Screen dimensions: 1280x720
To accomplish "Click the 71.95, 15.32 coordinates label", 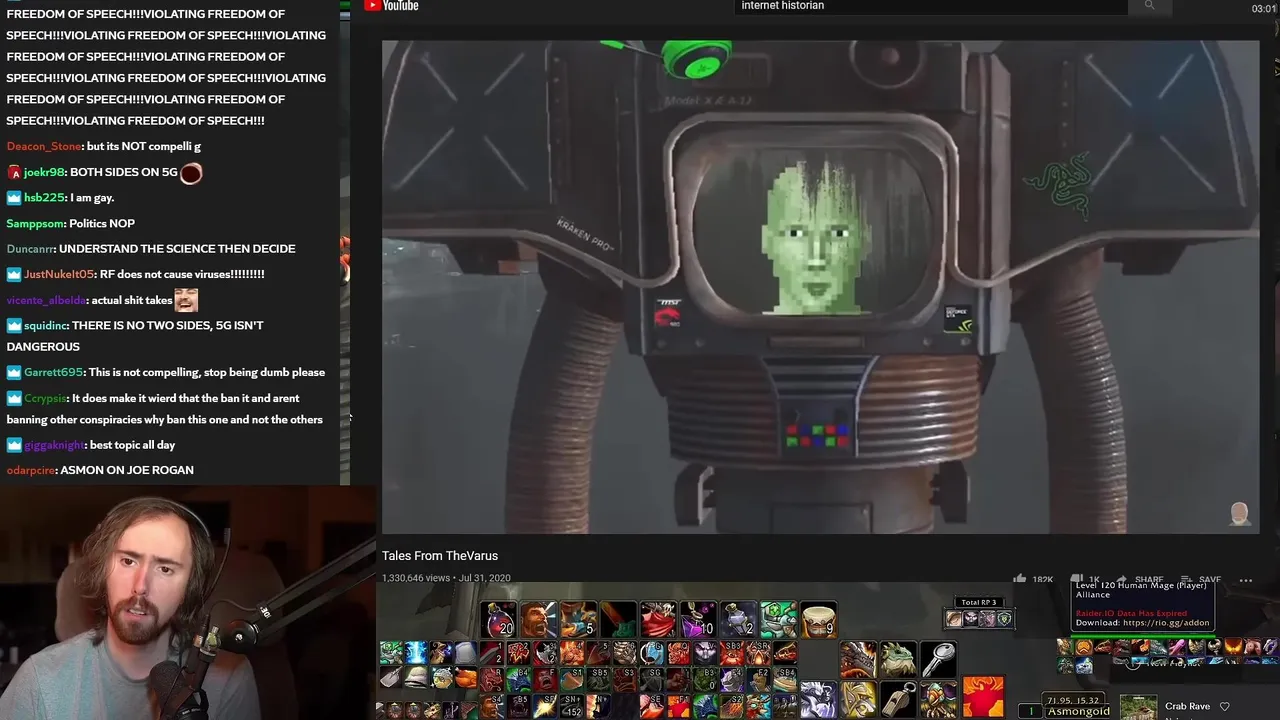I will pyautogui.click(x=1073, y=700).
